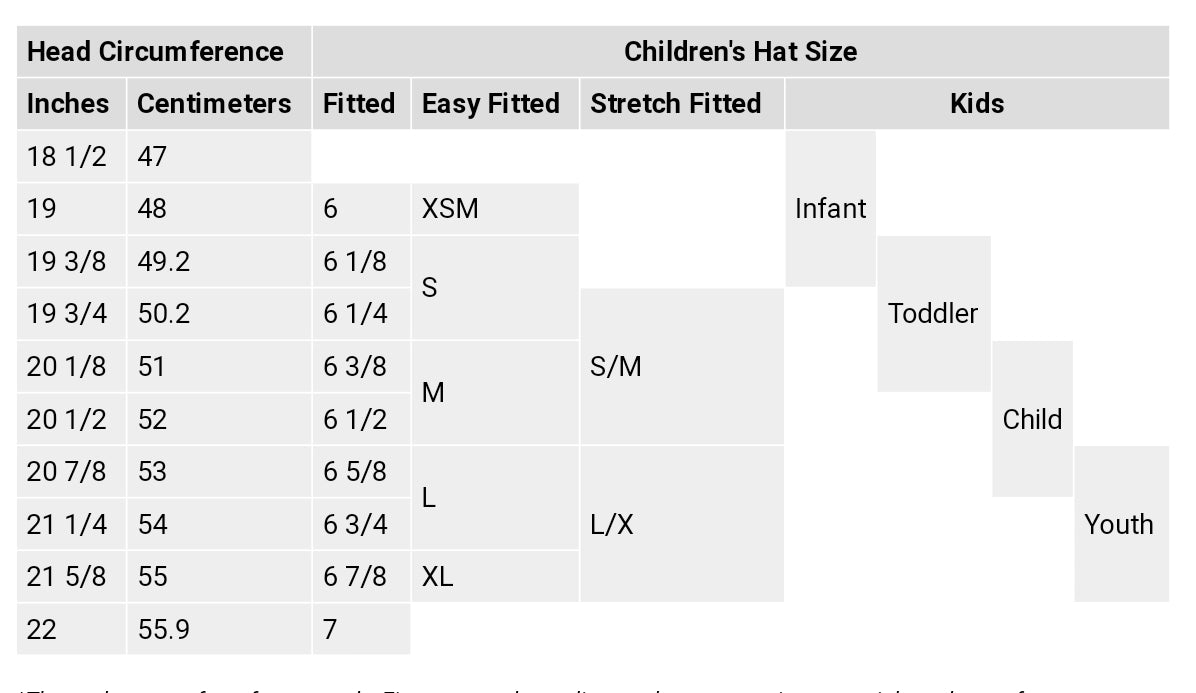Click the Children's Hat Size header

740,52
